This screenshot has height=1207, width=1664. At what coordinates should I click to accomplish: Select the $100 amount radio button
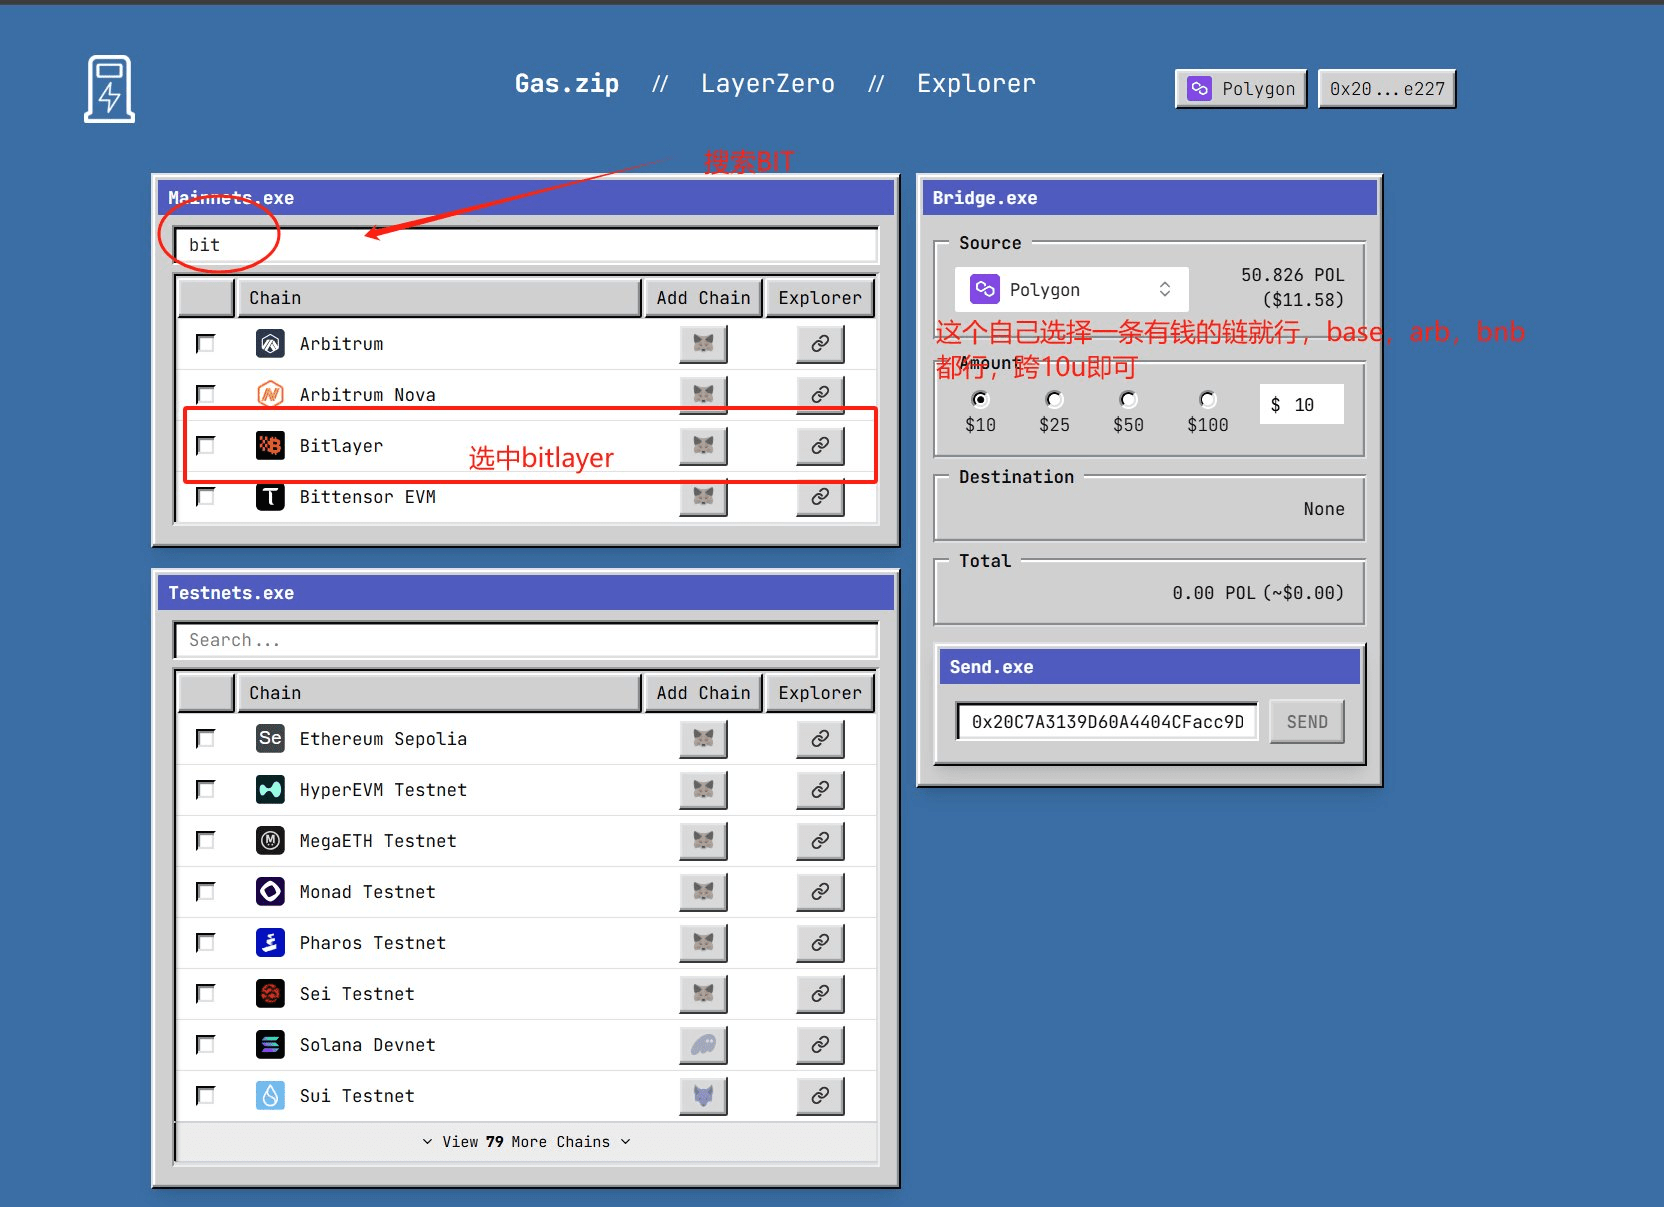coord(1208,400)
